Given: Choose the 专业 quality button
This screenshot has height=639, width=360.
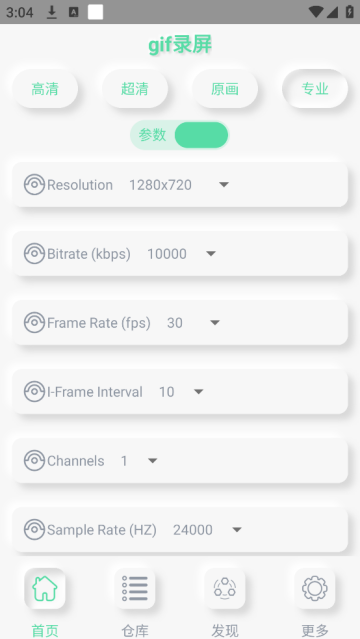Looking at the screenshot, I should (315, 88).
